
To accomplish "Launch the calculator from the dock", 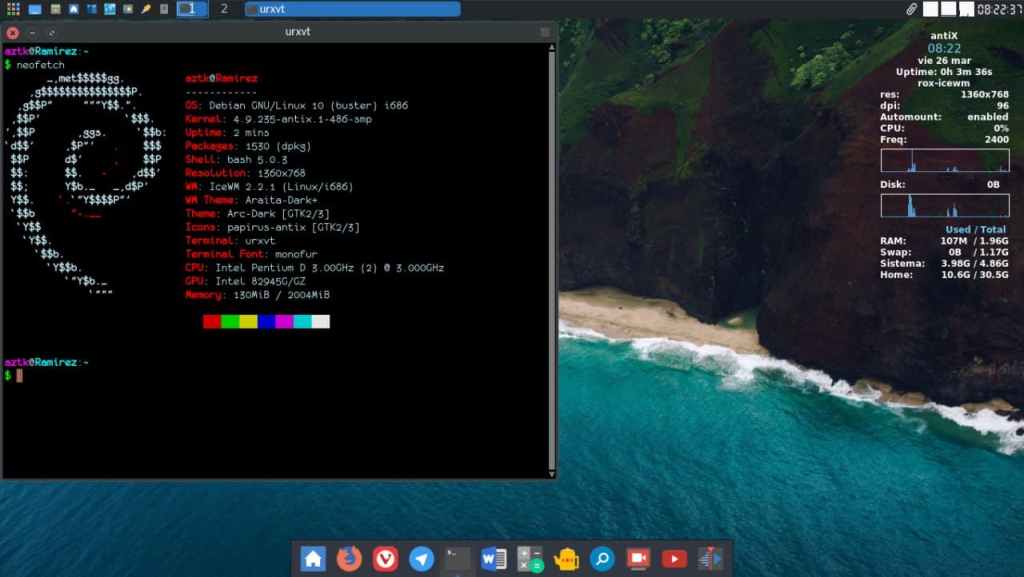I will coord(530,559).
